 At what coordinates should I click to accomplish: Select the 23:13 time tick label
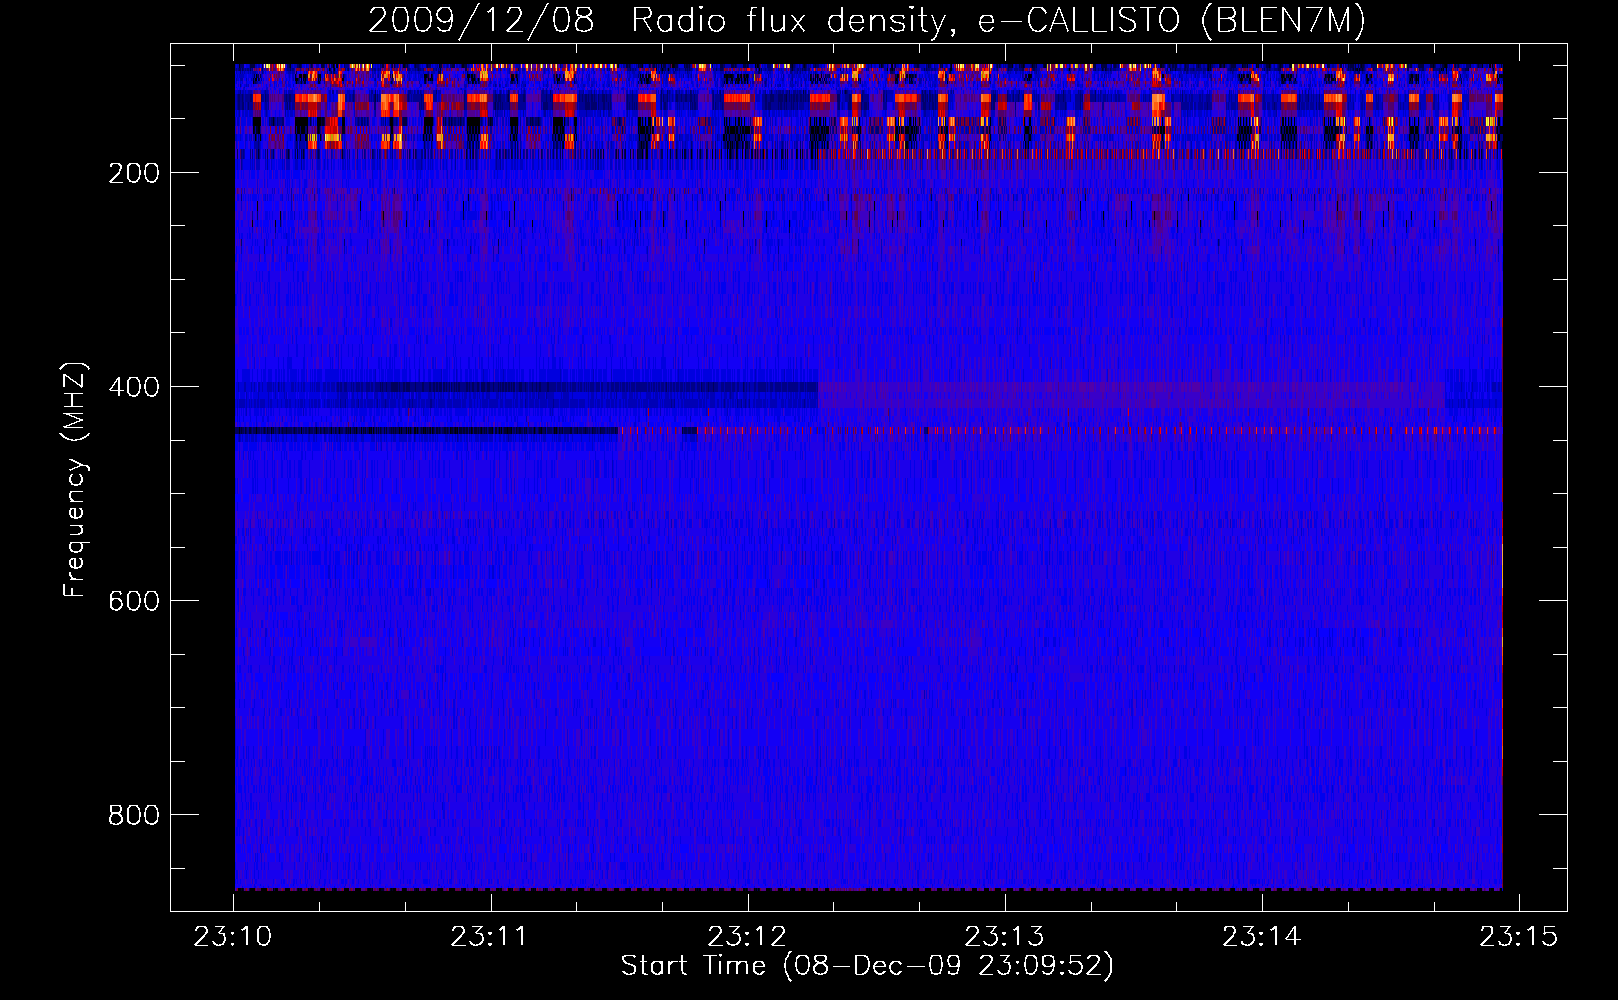[x=1004, y=936]
